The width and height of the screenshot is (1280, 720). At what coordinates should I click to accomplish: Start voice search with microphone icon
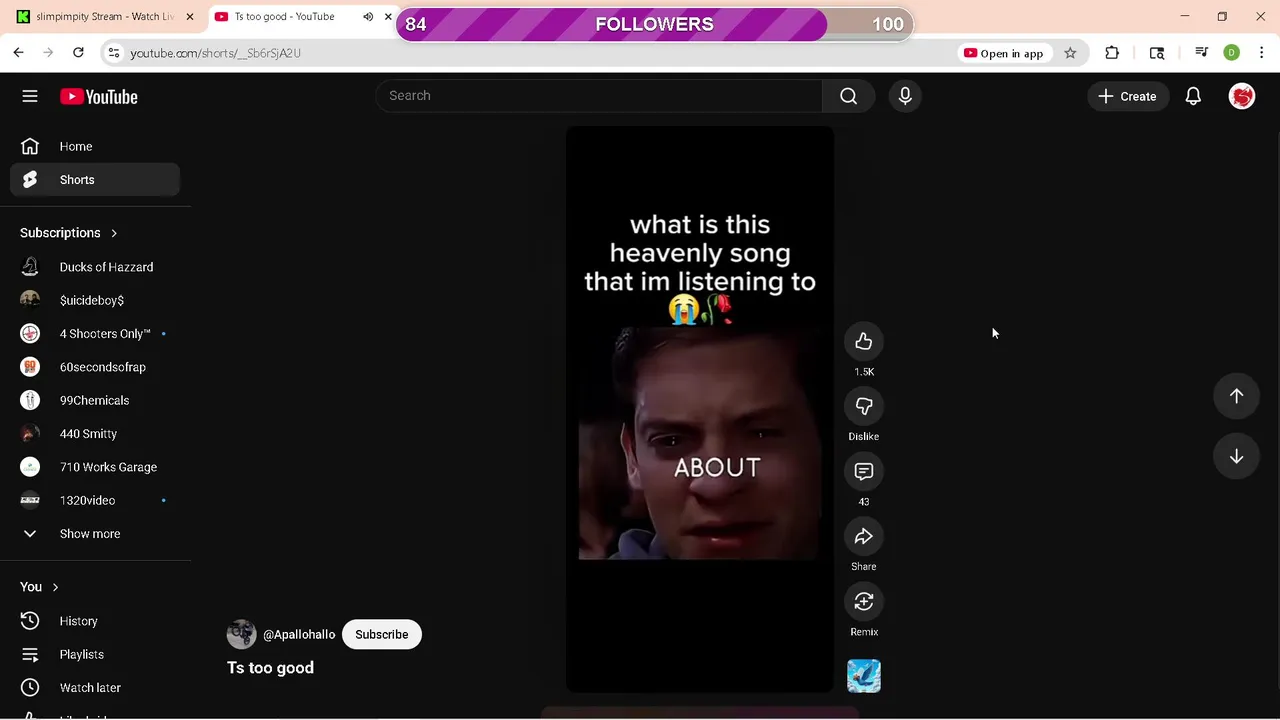click(905, 96)
